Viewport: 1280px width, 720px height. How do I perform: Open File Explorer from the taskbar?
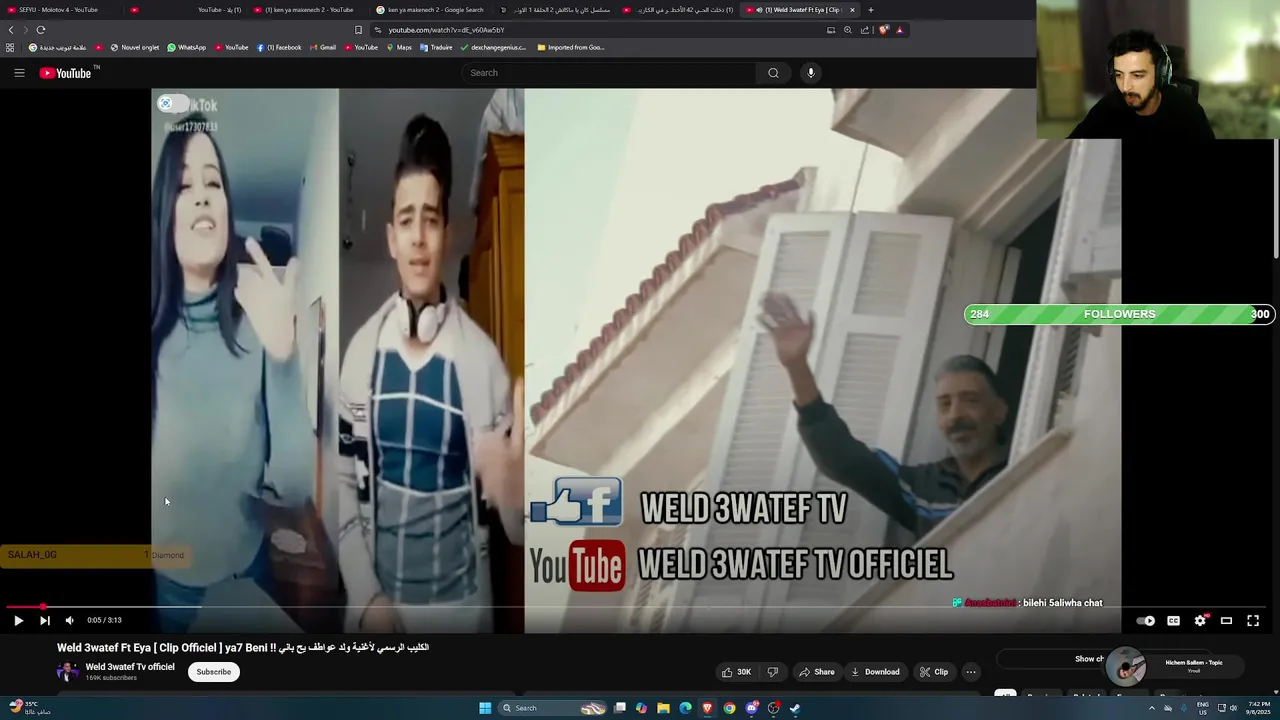pyautogui.click(x=663, y=708)
